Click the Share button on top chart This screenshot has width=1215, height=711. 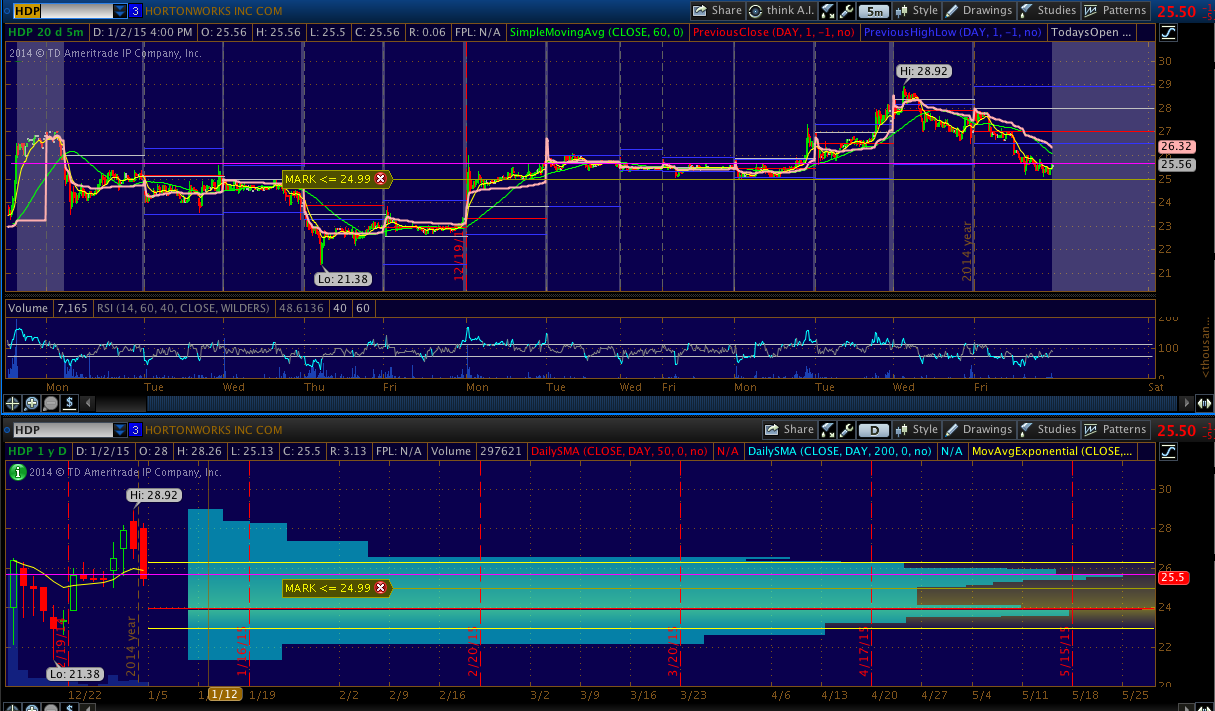[717, 11]
